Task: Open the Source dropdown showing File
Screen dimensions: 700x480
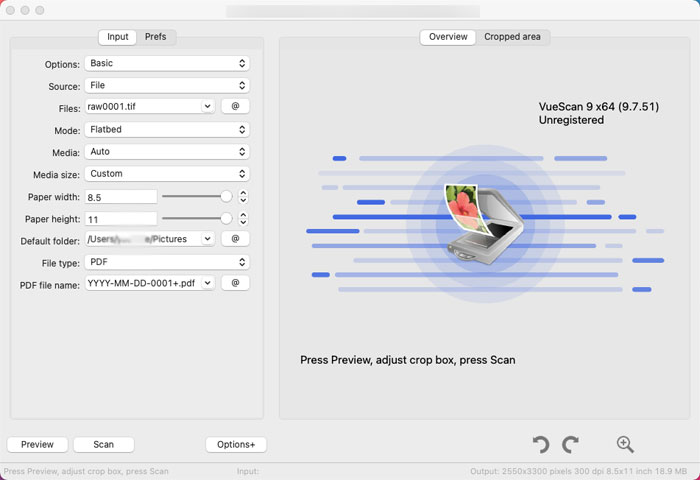Action: click(167, 85)
